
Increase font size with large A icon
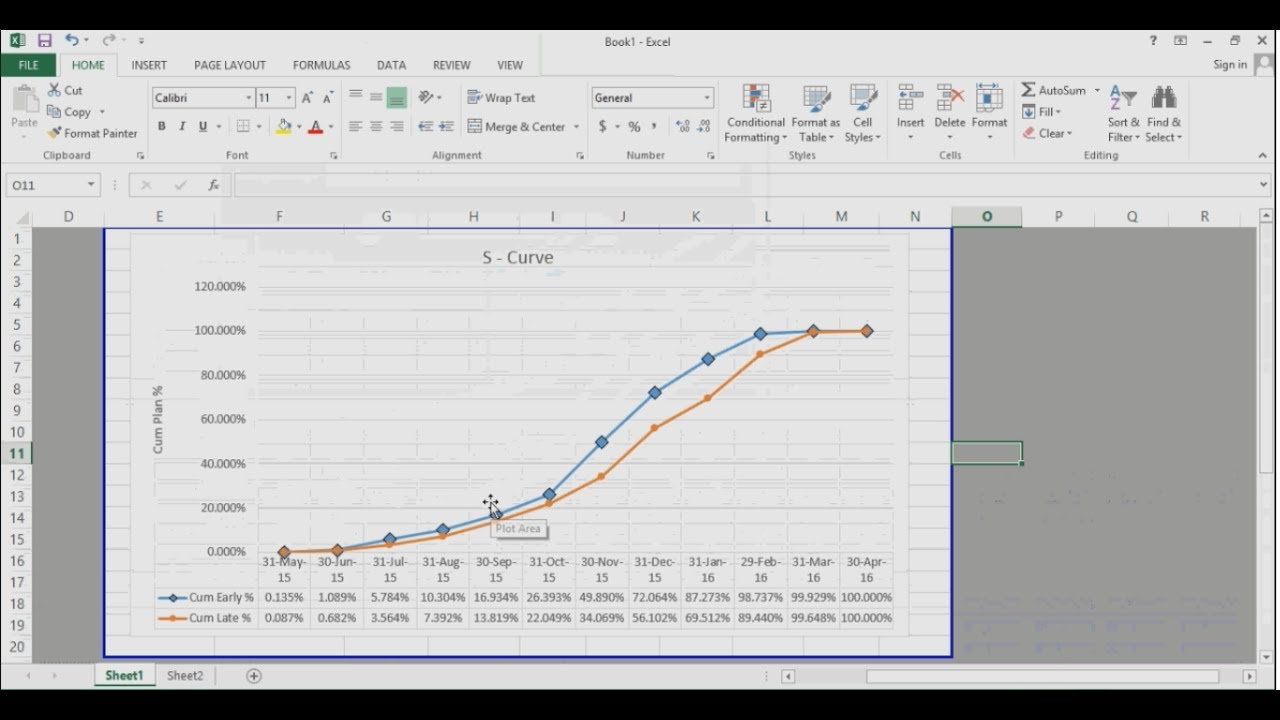point(307,98)
